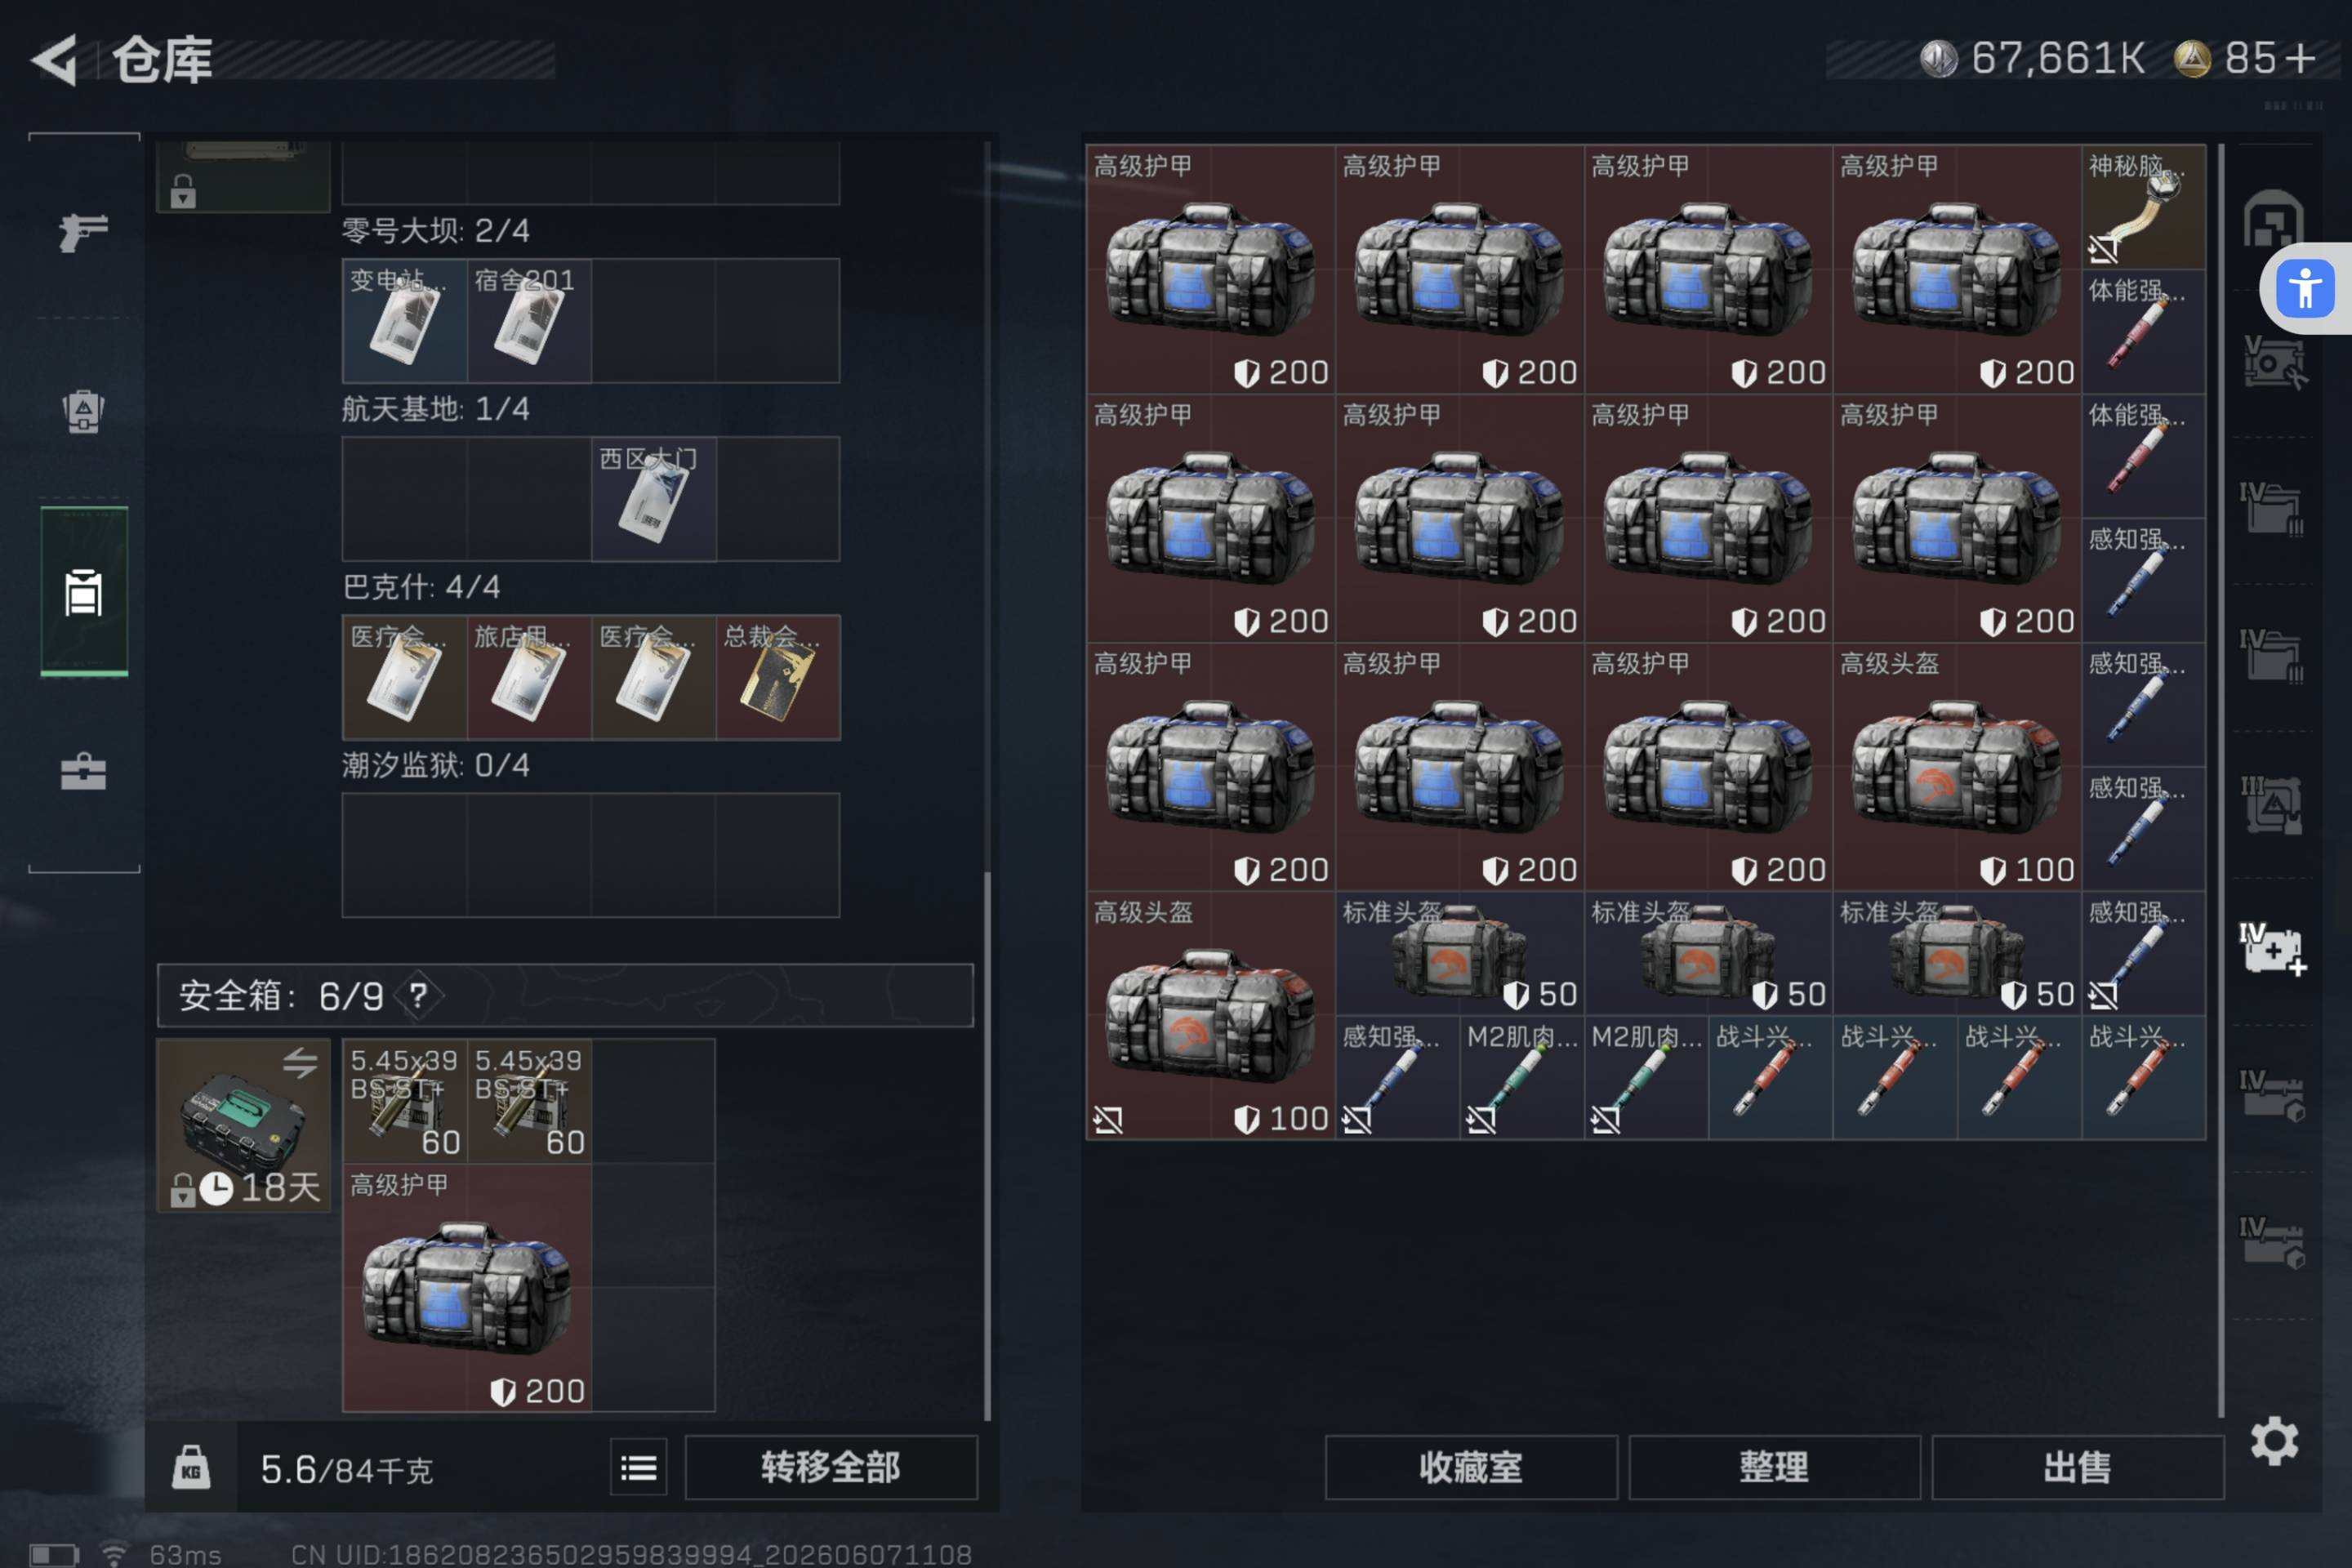2352x1568 pixels.
Task: Select the IV medical kit filter icon
Action: [x=2272, y=950]
